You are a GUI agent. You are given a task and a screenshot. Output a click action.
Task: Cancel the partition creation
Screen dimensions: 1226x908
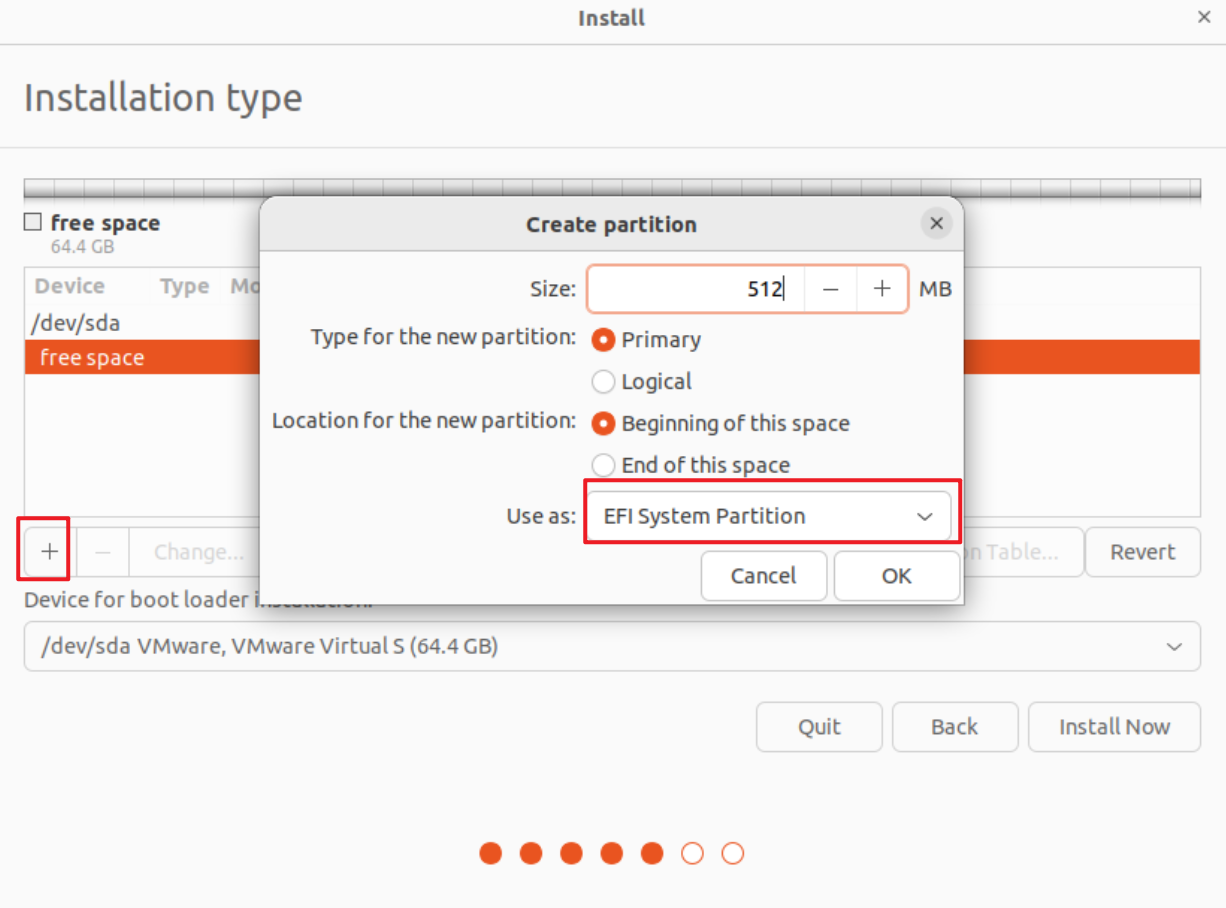(x=763, y=576)
